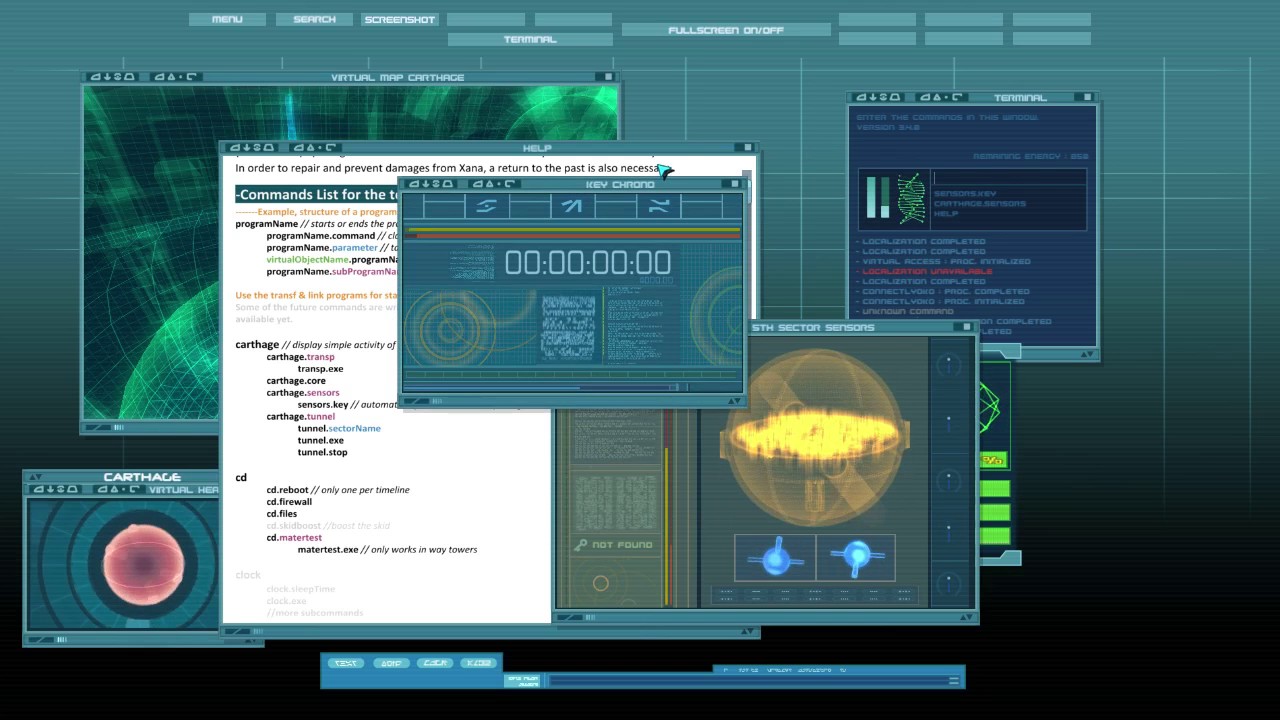1280x720 pixels.
Task: Click tunnel.stop in the Help list
Action: [322, 452]
